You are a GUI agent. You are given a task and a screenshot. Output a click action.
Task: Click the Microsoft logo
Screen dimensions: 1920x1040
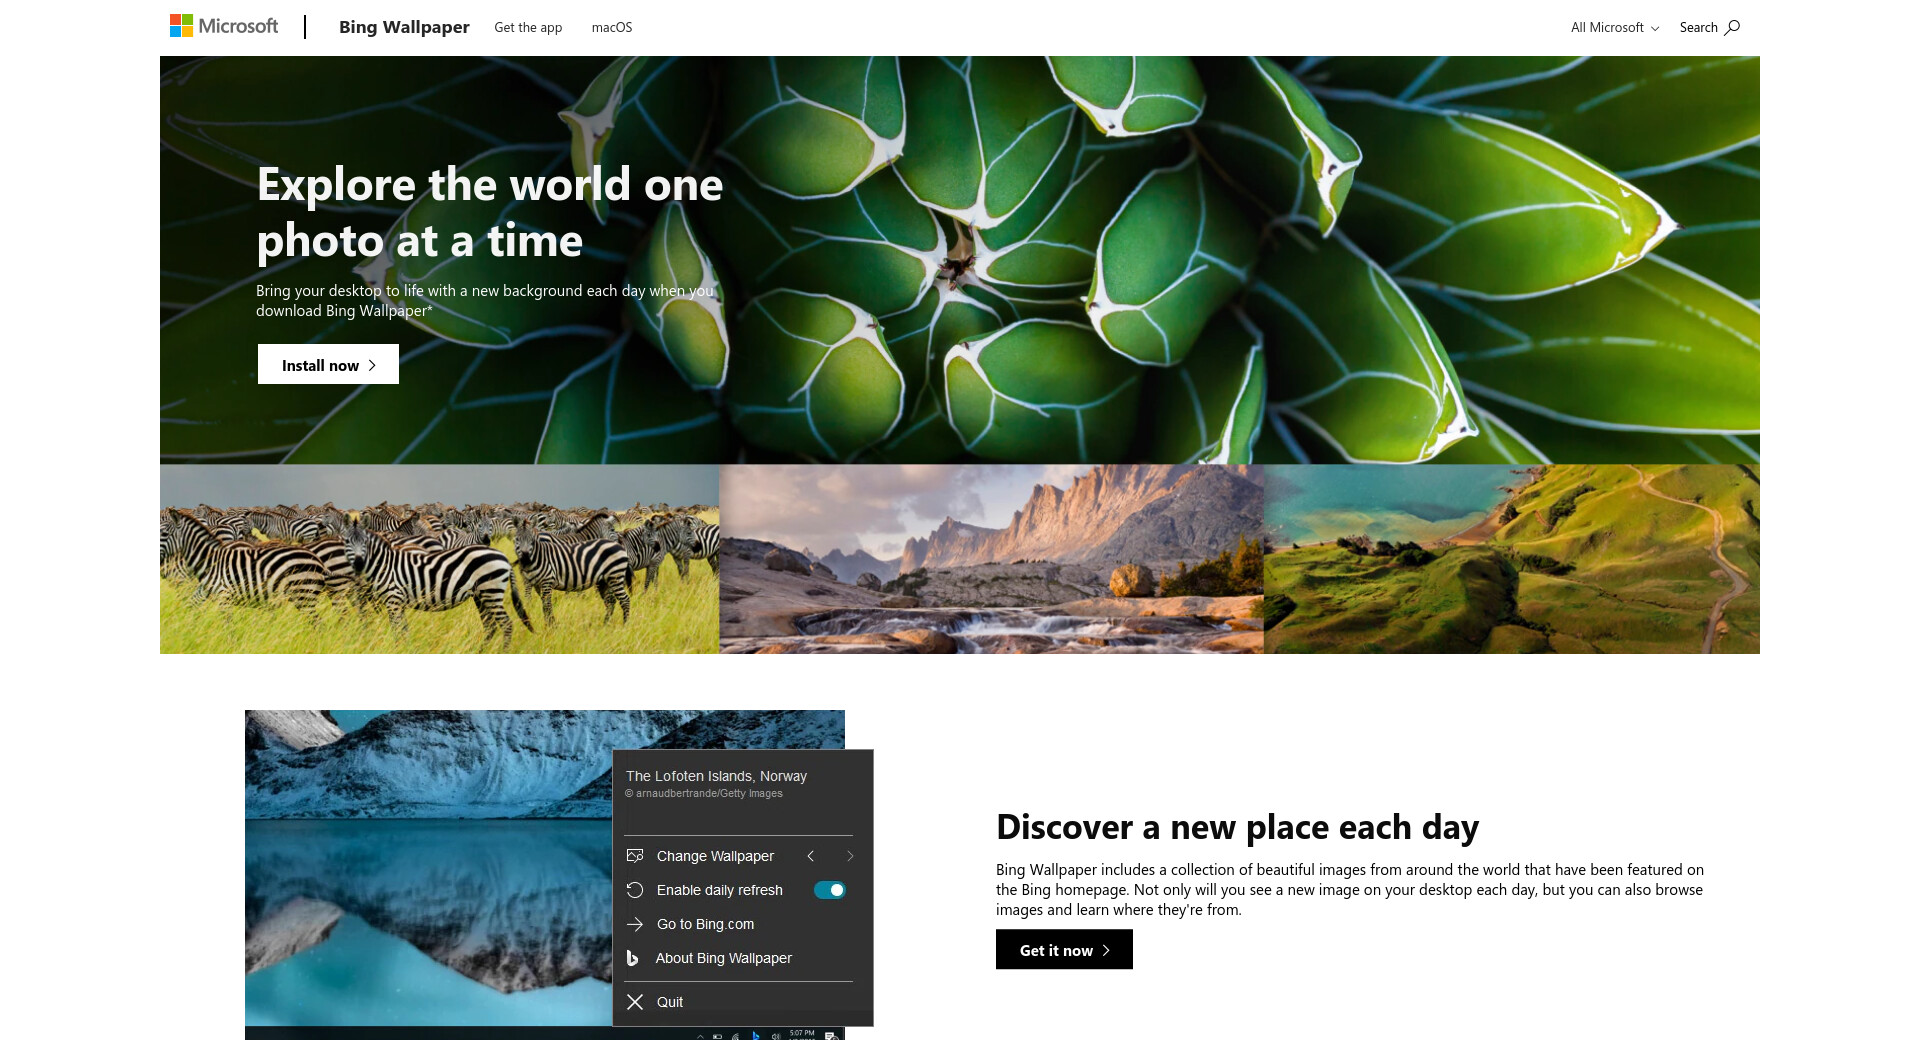pyautogui.click(x=224, y=26)
